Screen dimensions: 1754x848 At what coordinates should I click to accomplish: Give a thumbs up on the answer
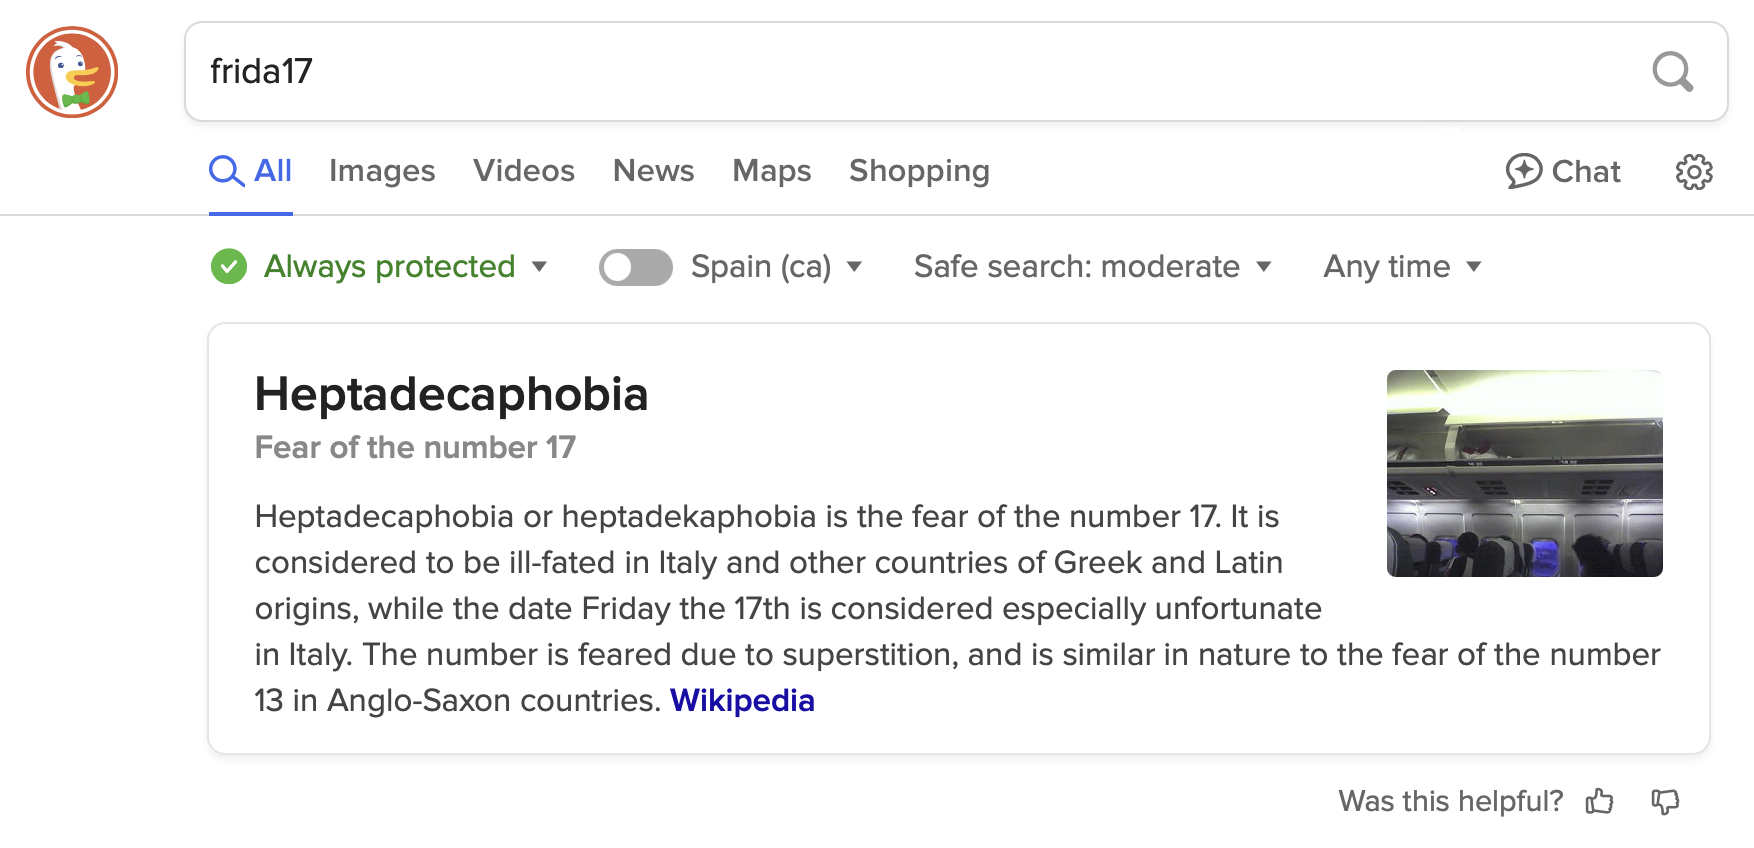[x=1600, y=801]
